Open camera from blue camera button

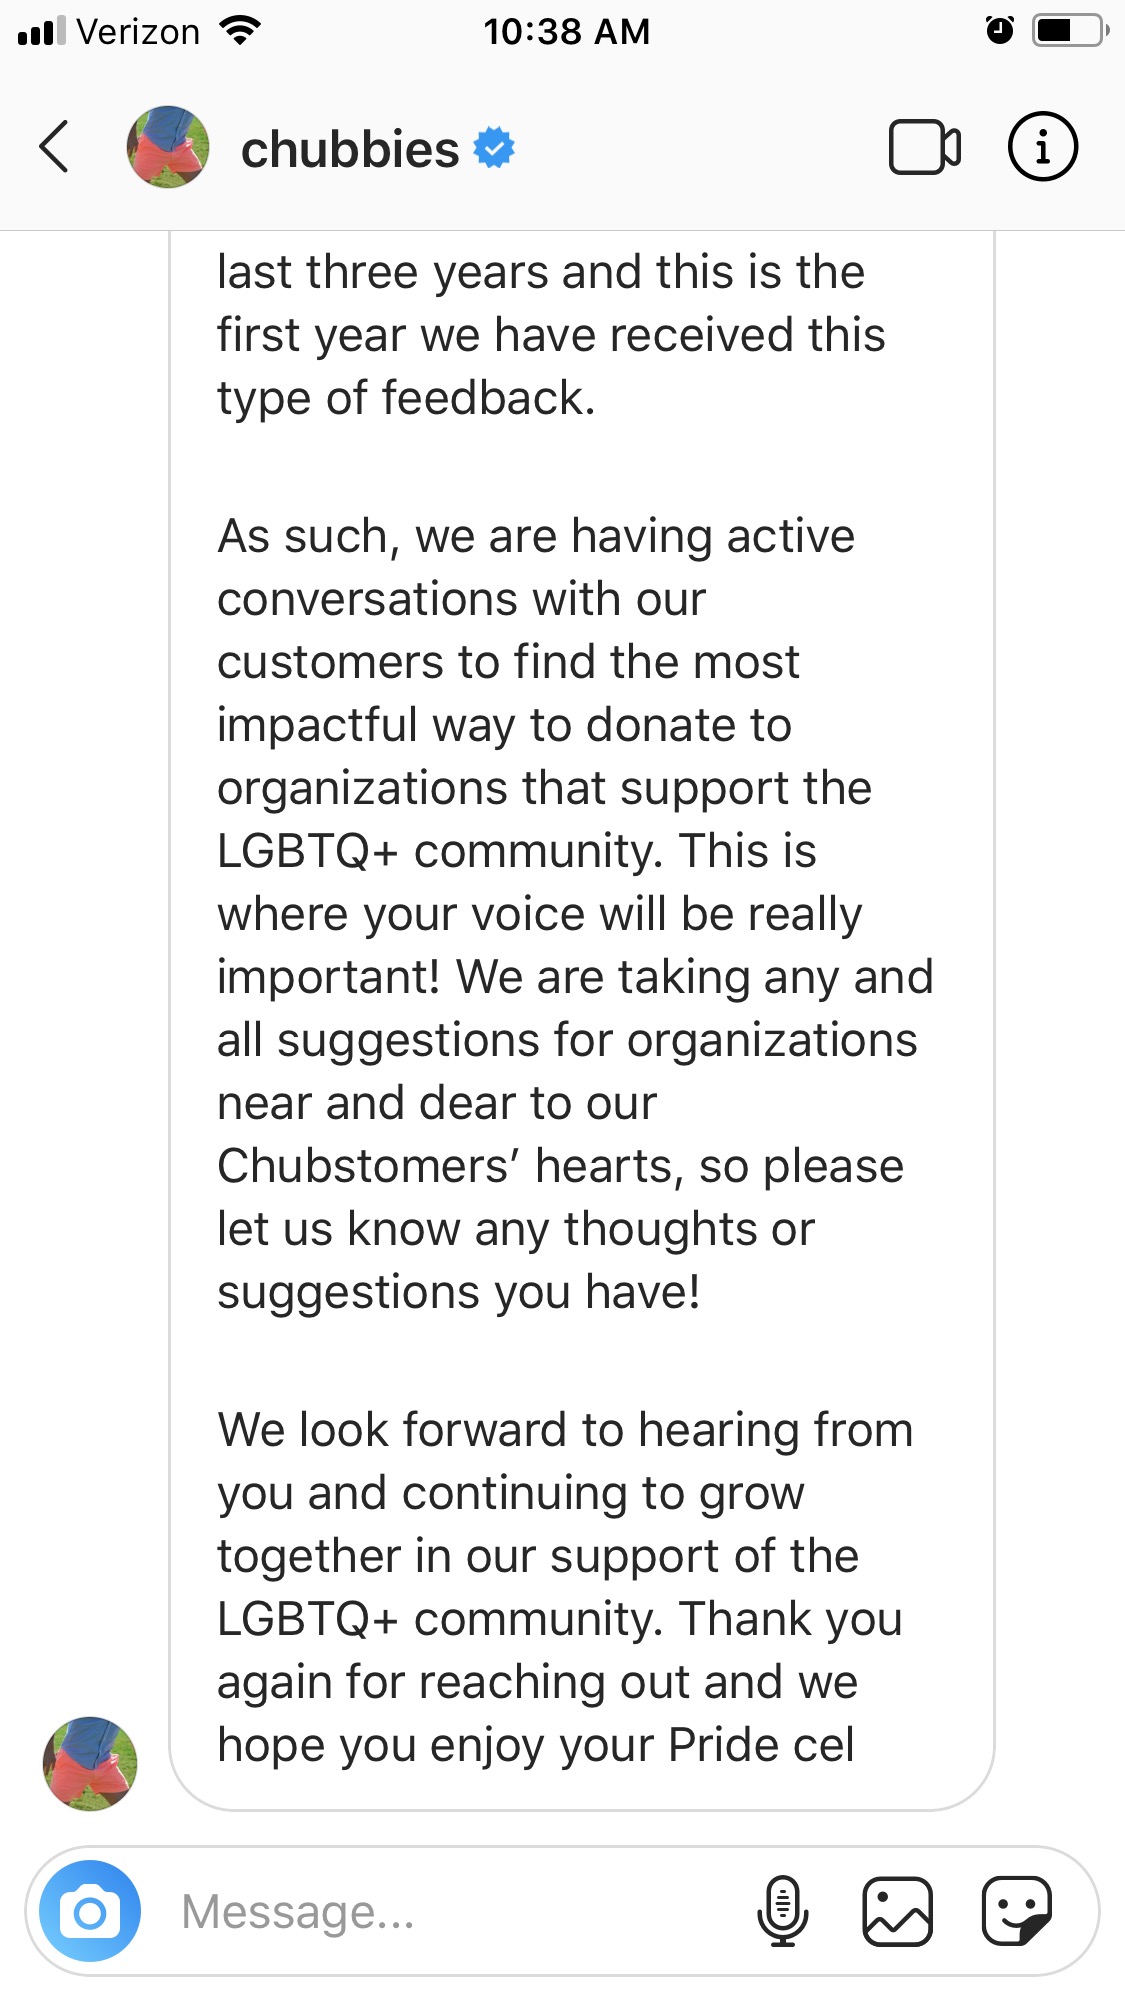click(90, 1911)
